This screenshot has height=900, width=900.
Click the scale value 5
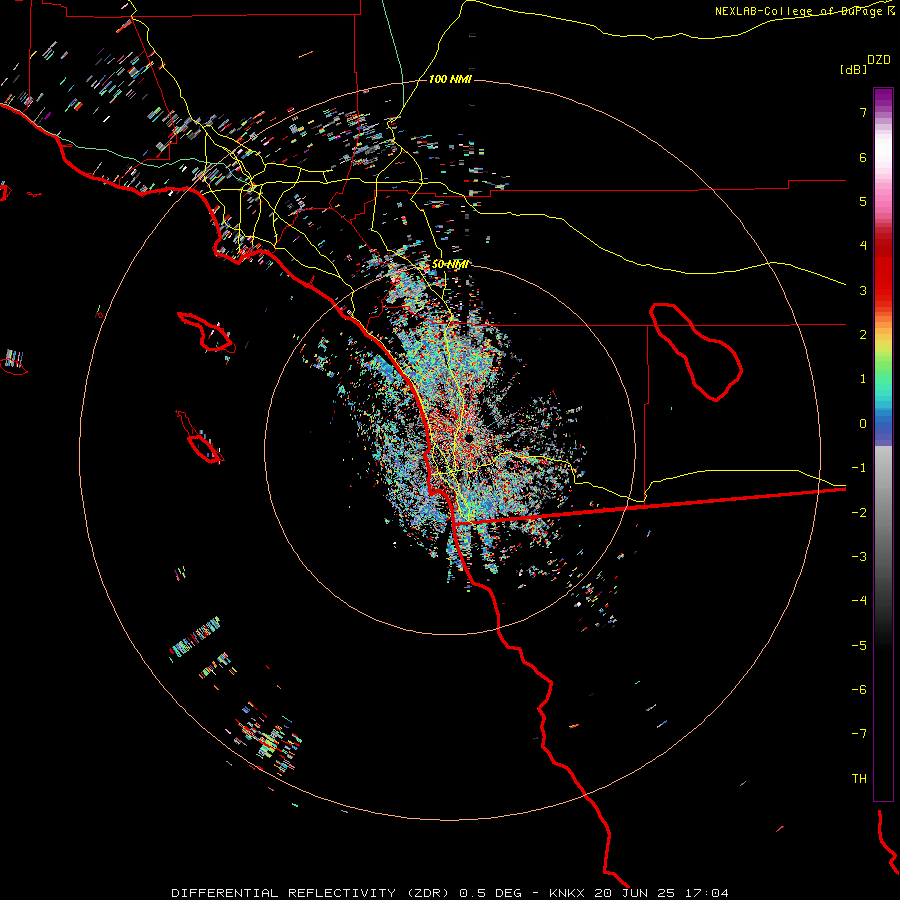(x=863, y=201)
